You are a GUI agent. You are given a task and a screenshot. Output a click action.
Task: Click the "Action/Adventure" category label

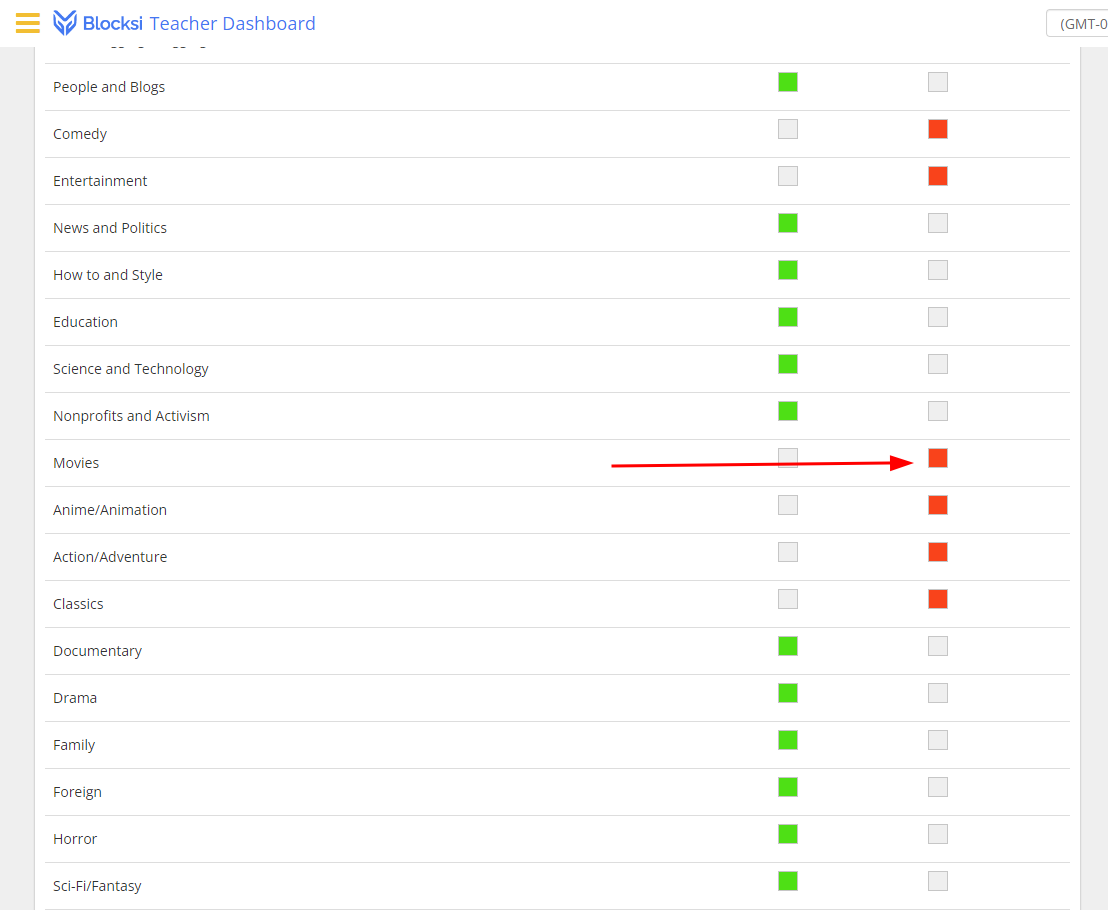[110, 557]
